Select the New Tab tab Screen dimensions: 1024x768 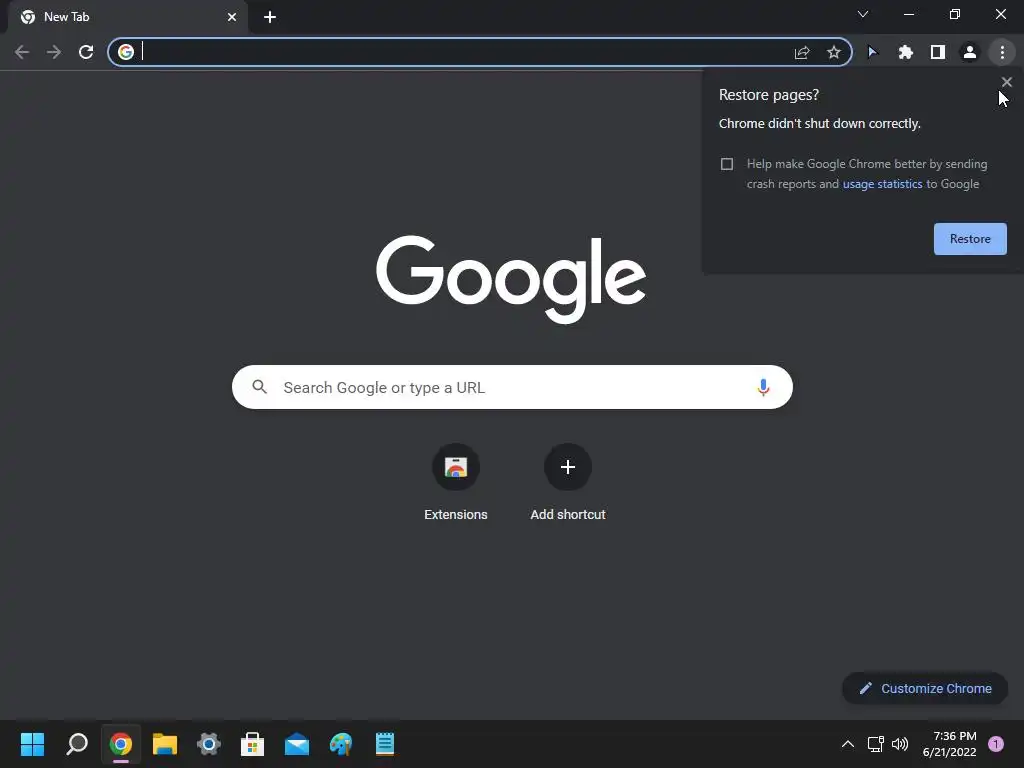point(128,17)
